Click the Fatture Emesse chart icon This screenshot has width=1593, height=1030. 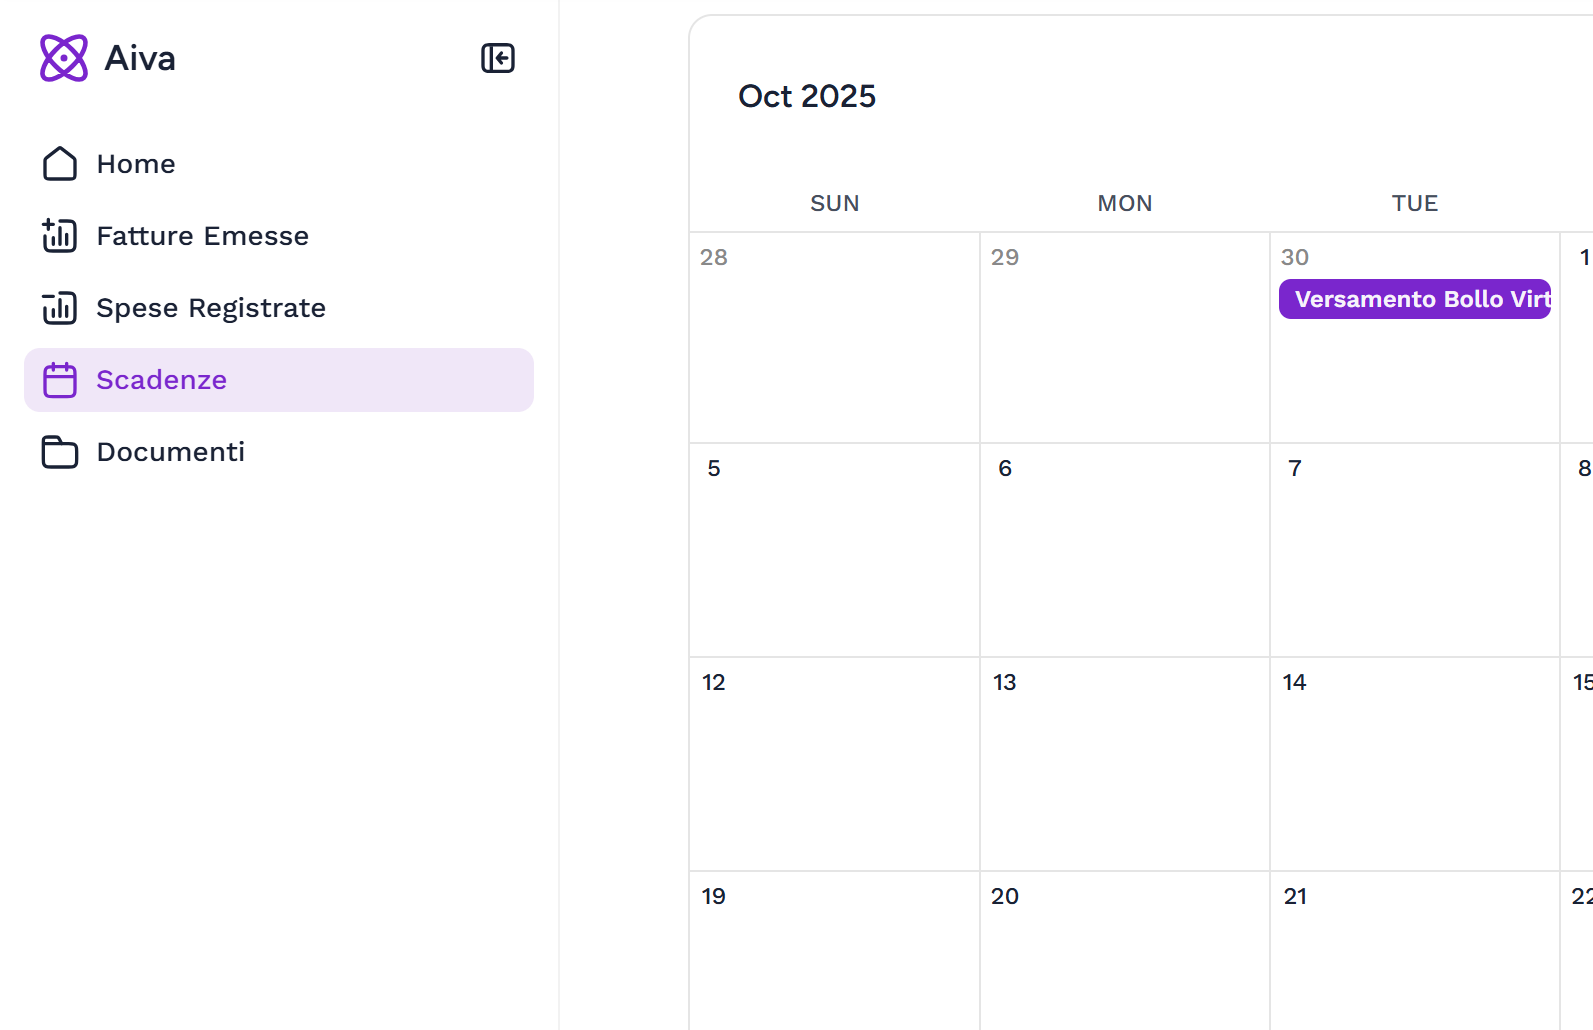60,236
